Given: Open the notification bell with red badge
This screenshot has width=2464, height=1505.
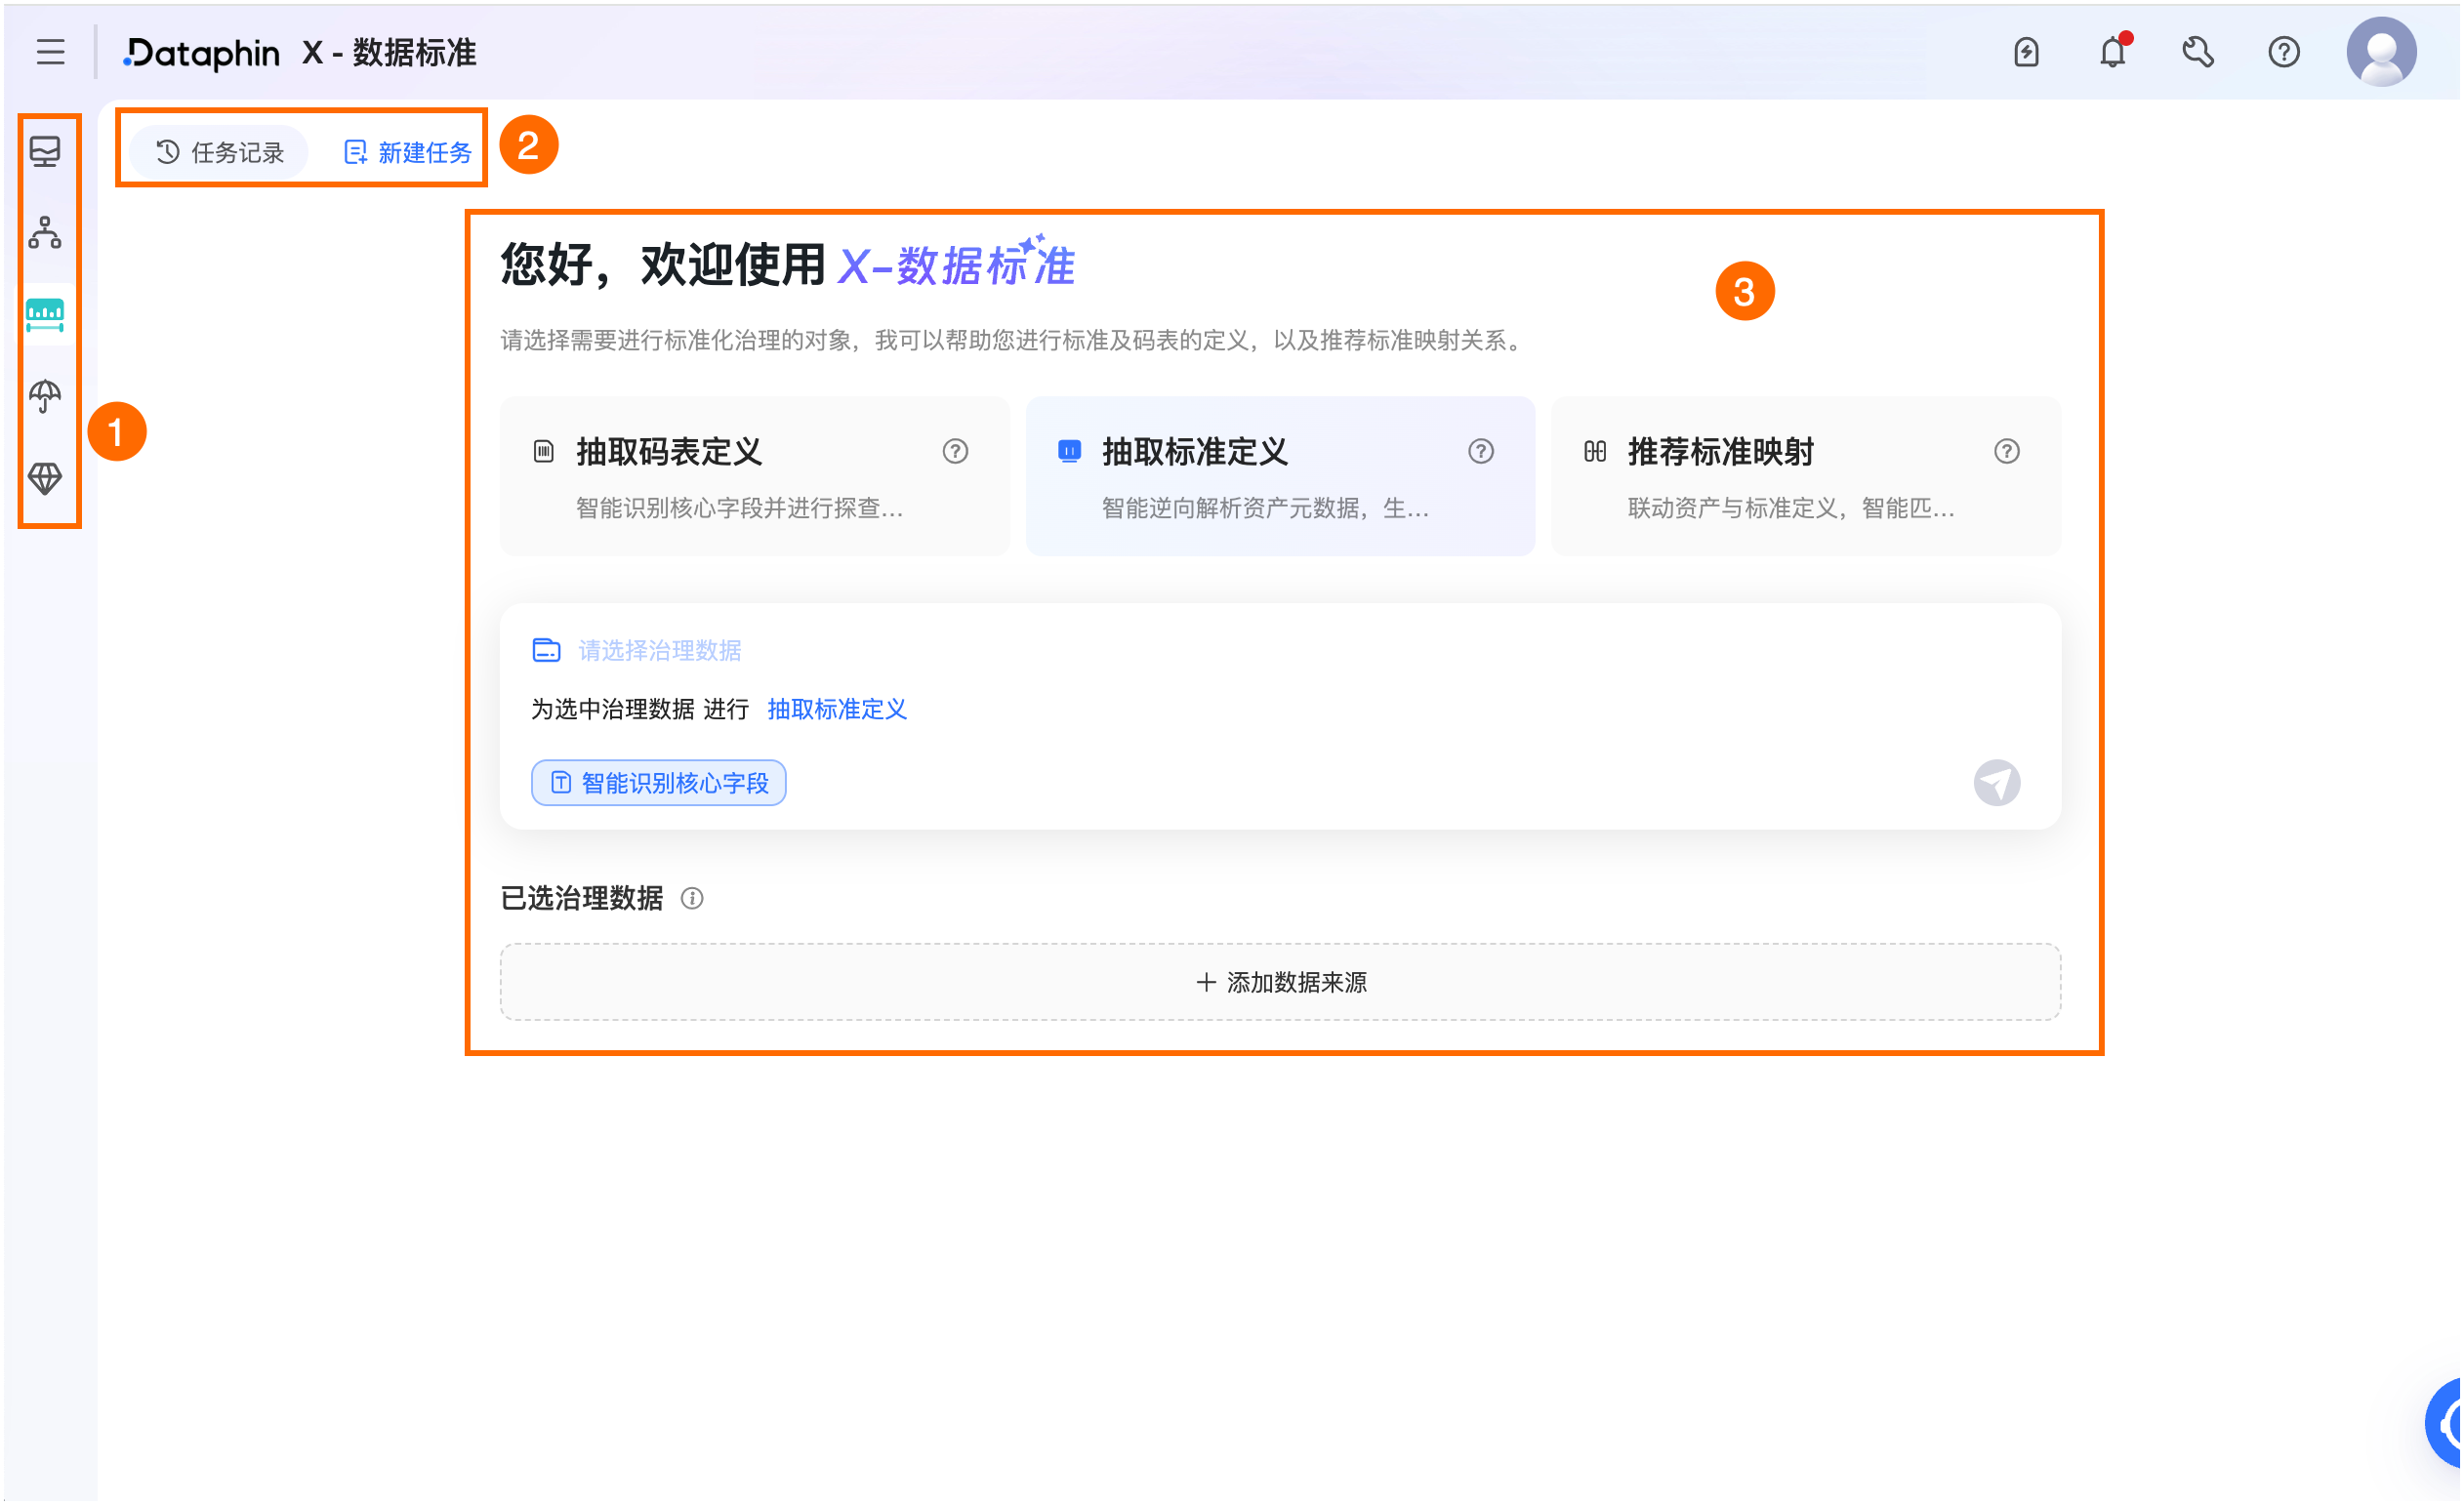Looking at the screenshot, I should click(x=2112, y=52).
